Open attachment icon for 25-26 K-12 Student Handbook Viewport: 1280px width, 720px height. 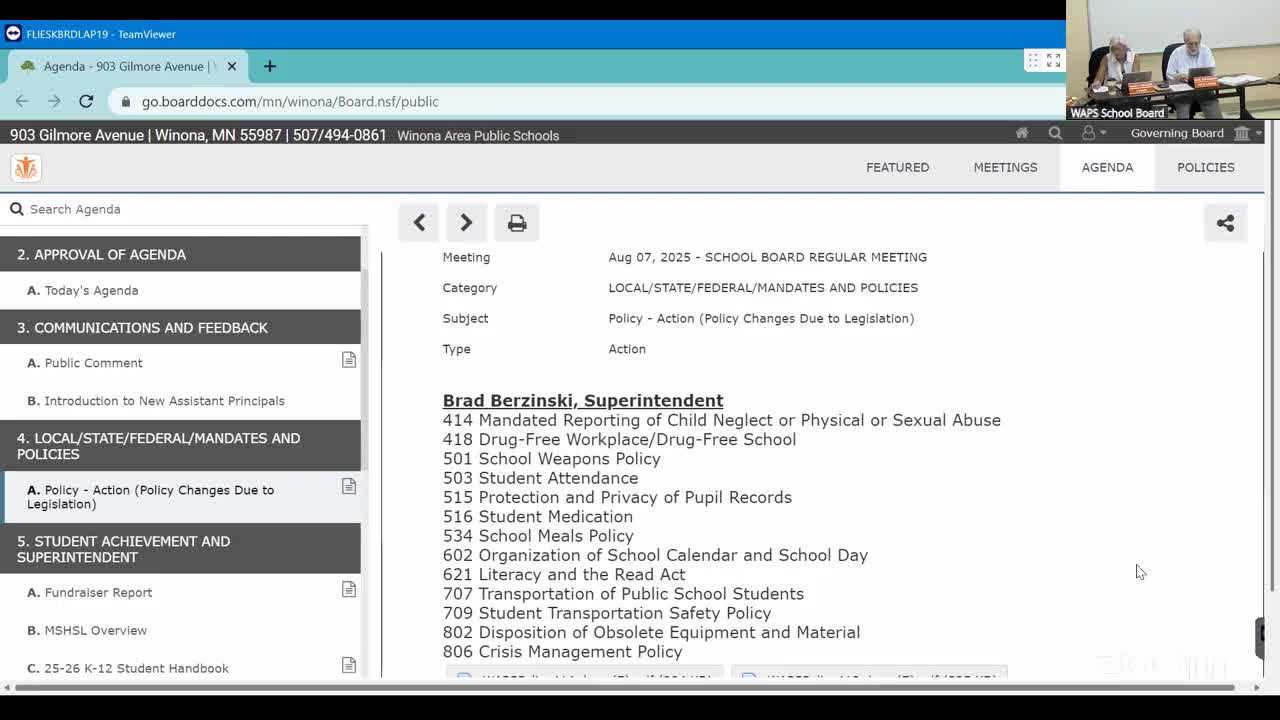(x=349, y=665)
